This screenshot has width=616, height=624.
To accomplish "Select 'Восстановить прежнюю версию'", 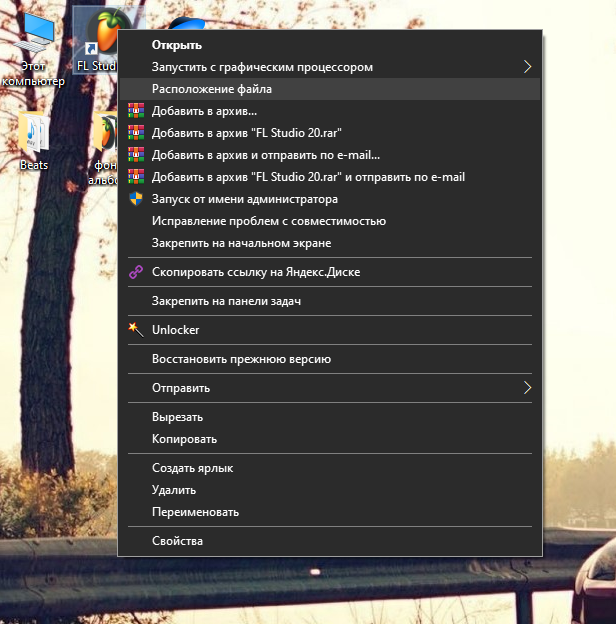I will (329, 359).
